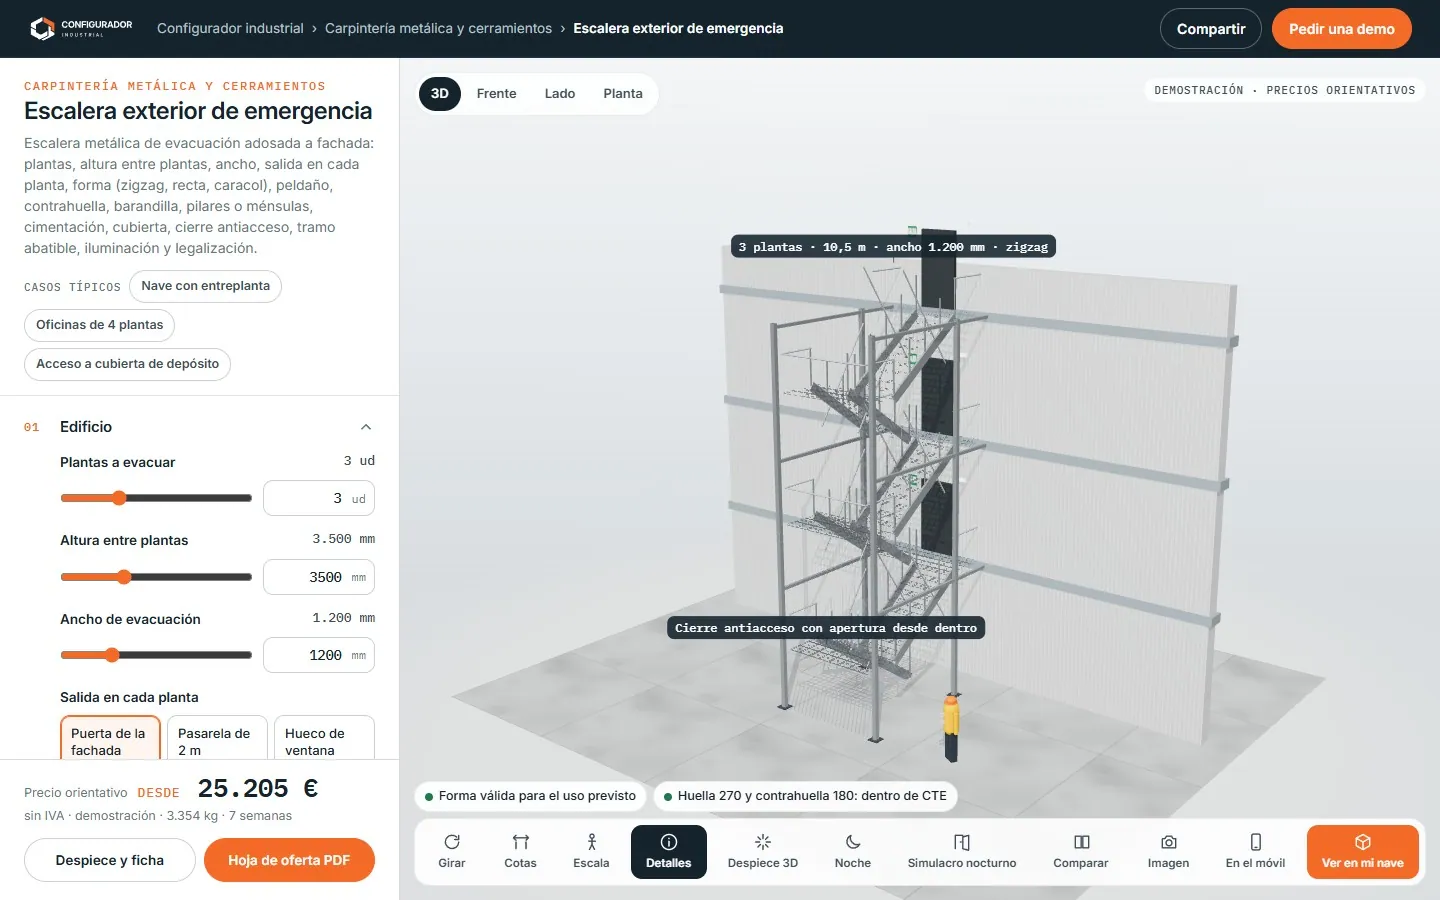The width and height of the screenshot is (1440, 900).
Task: Switch to the Planta view tab
Action: click(623, 94)
